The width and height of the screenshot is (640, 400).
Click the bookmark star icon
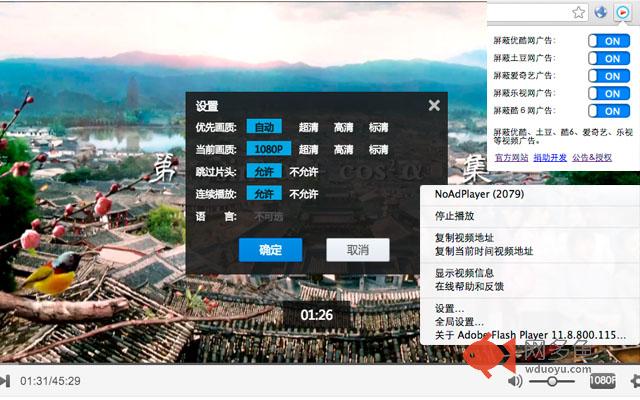578,13
